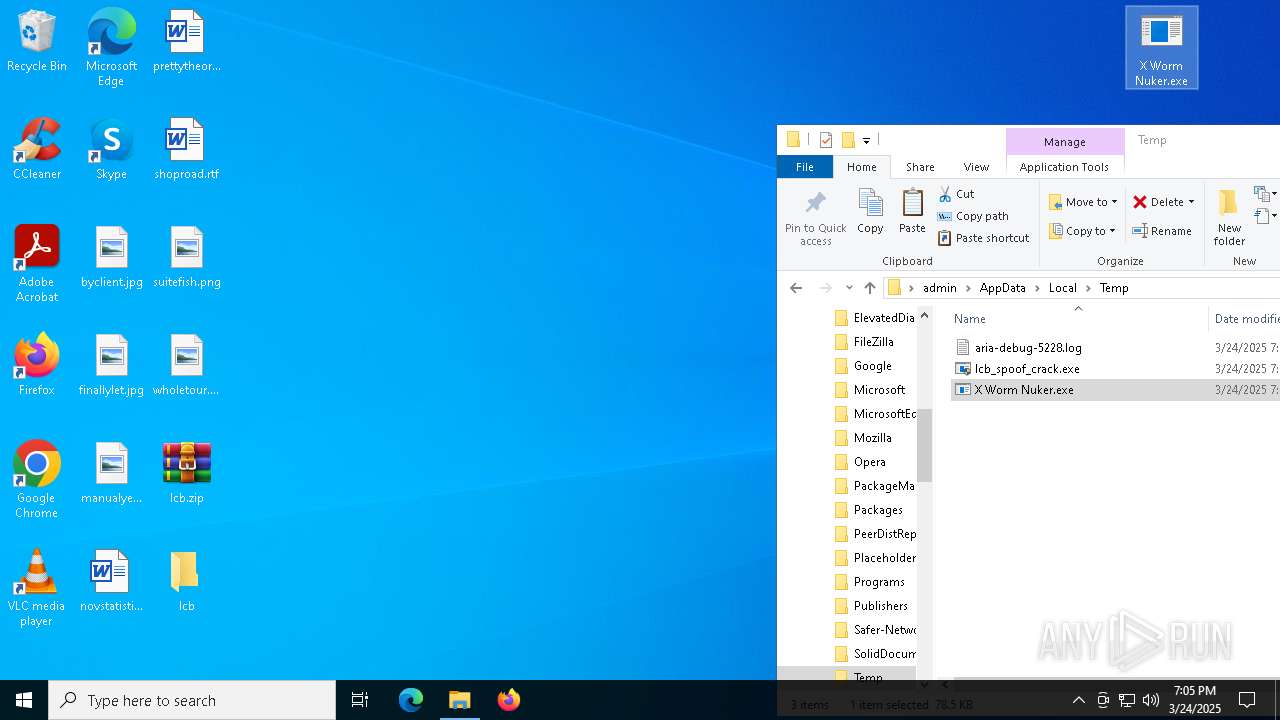Select the VLC media player desktop icon
The height and width of the screenshot is (720, 1280).
pos(37,588)
